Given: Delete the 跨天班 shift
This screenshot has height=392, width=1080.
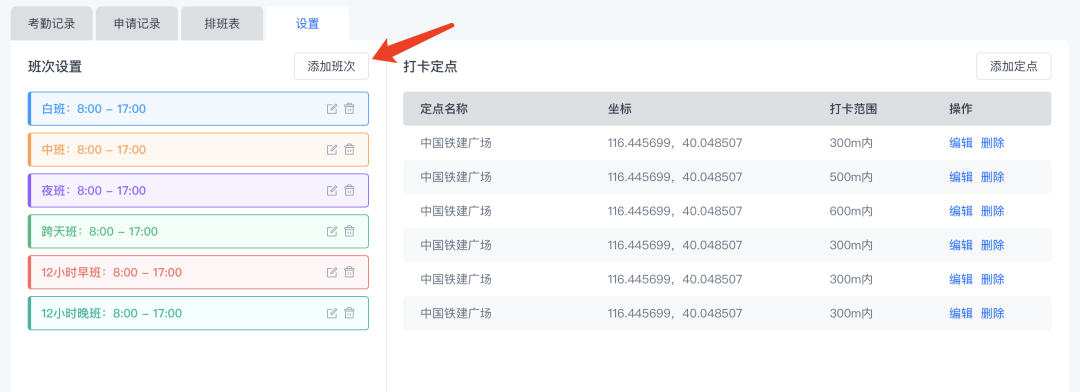Looking at the screenshot, I should tap(349, 231).
